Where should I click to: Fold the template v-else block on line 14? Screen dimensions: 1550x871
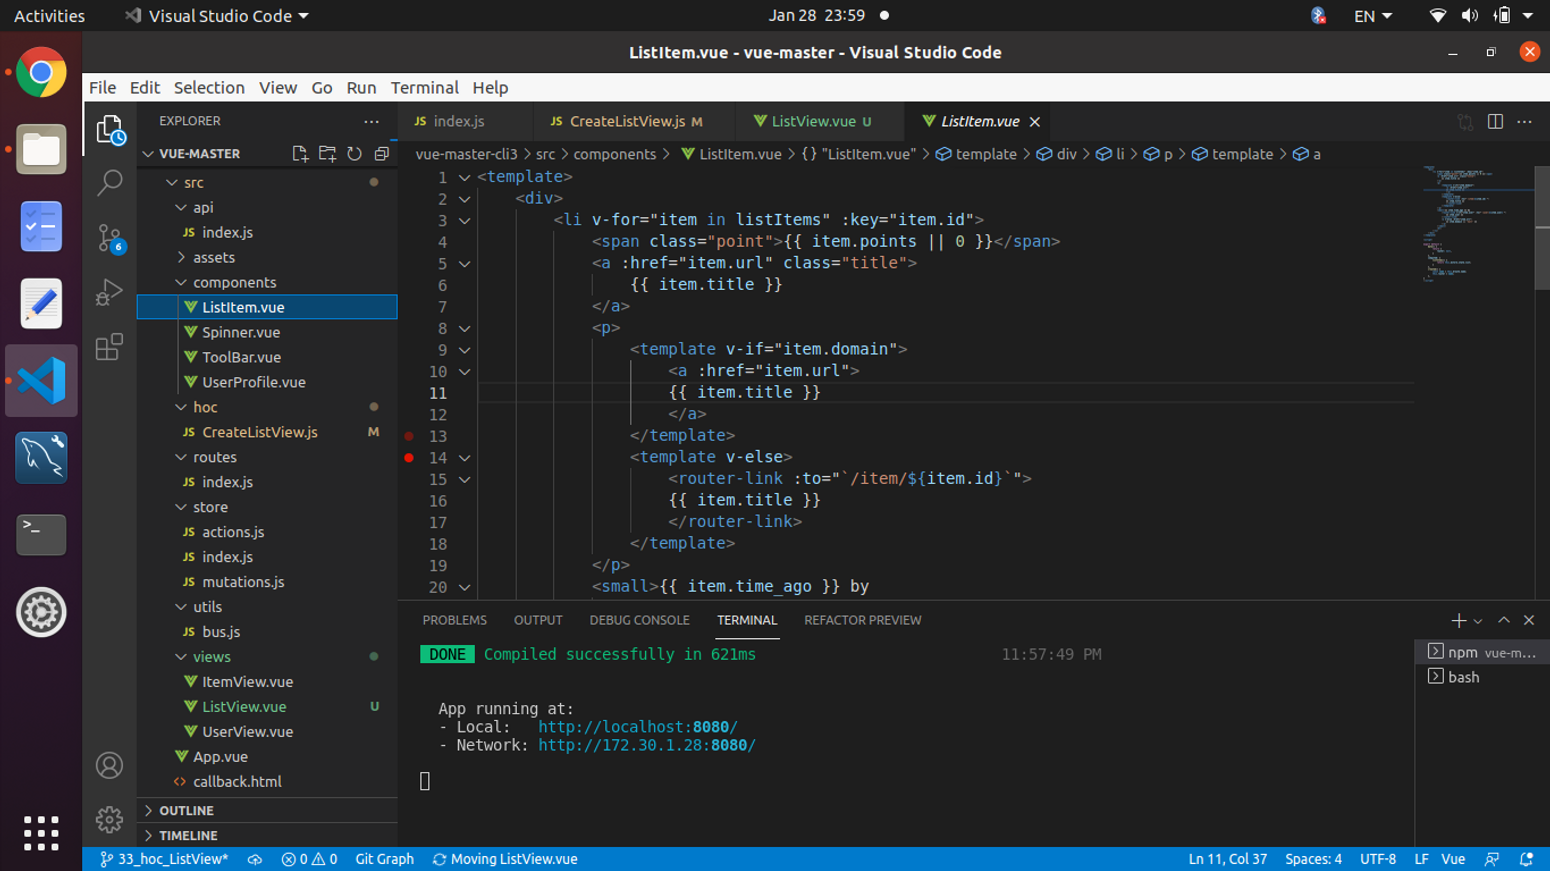[465, 458]
